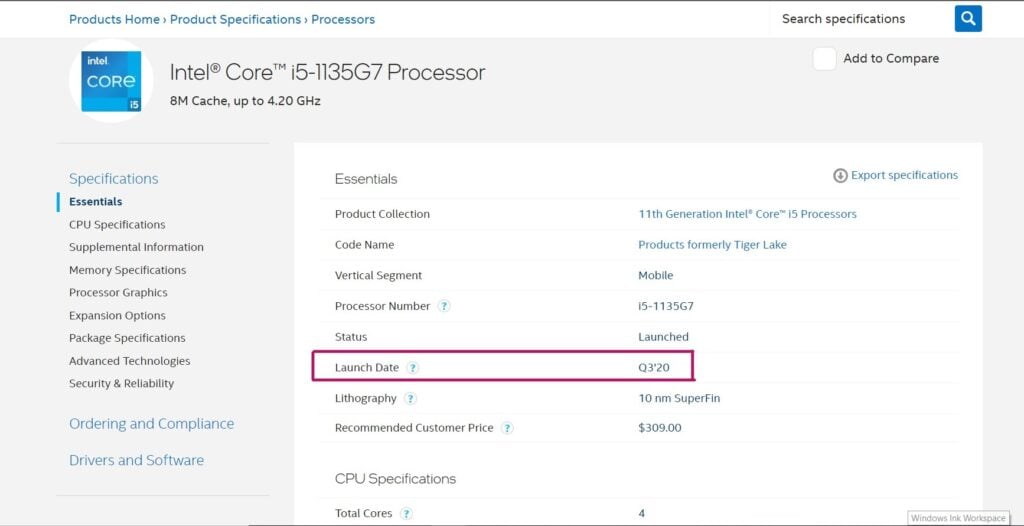The width and height of the screenshot is (1024, 526).
Task: Tick the Add to Compare checkbox
Action: coord(824,59)
